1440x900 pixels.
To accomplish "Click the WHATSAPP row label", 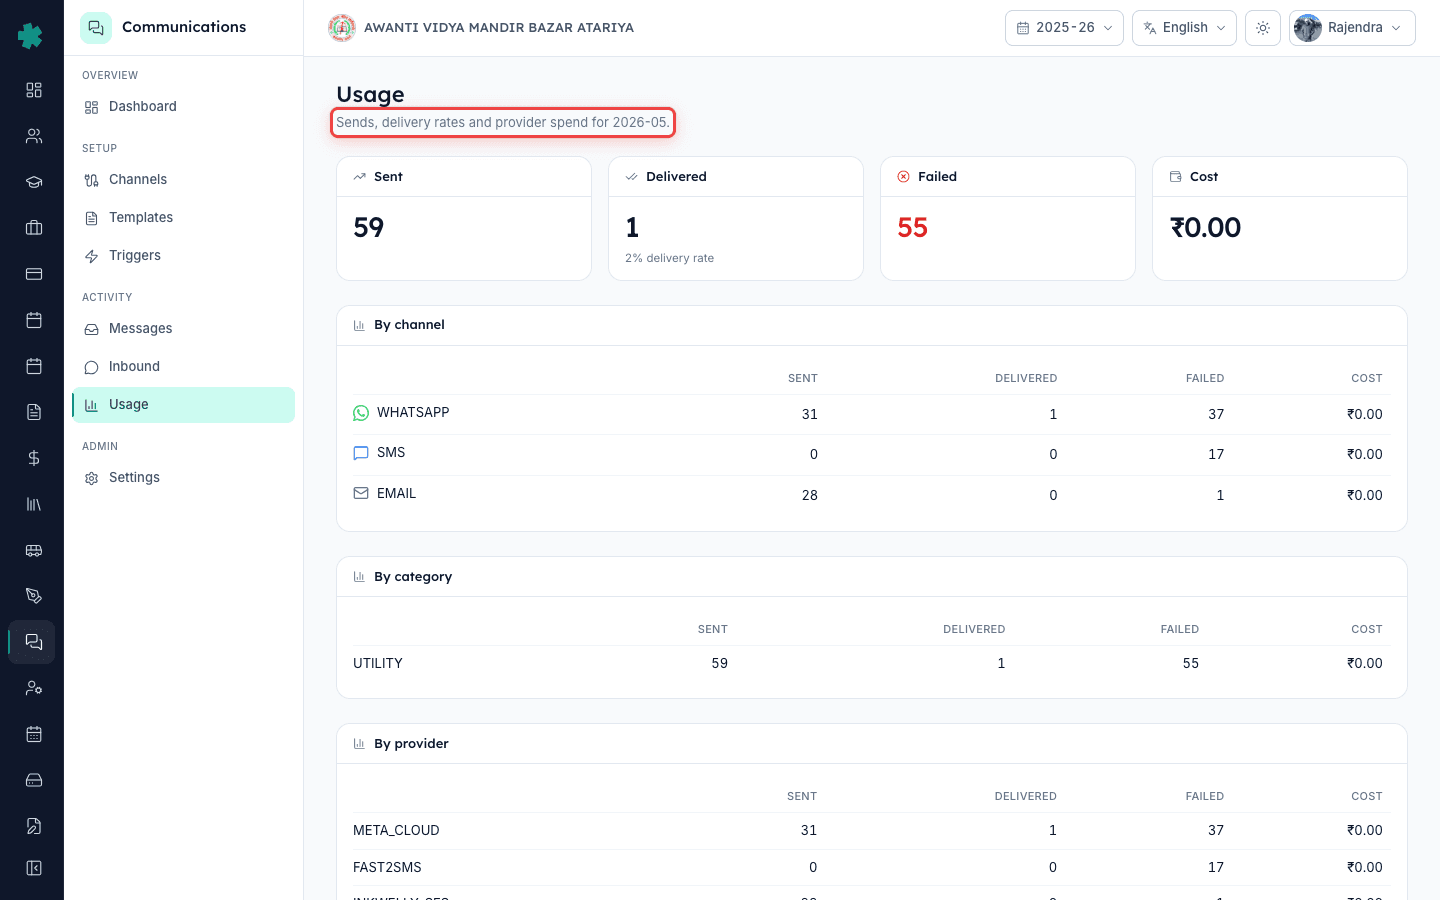I will (x=413, y=413).
